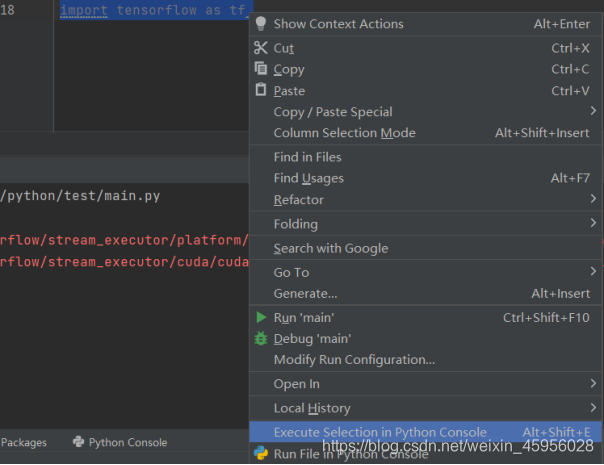Choose Search with Google
Viewport: 604px width, 465px height.
425,248
